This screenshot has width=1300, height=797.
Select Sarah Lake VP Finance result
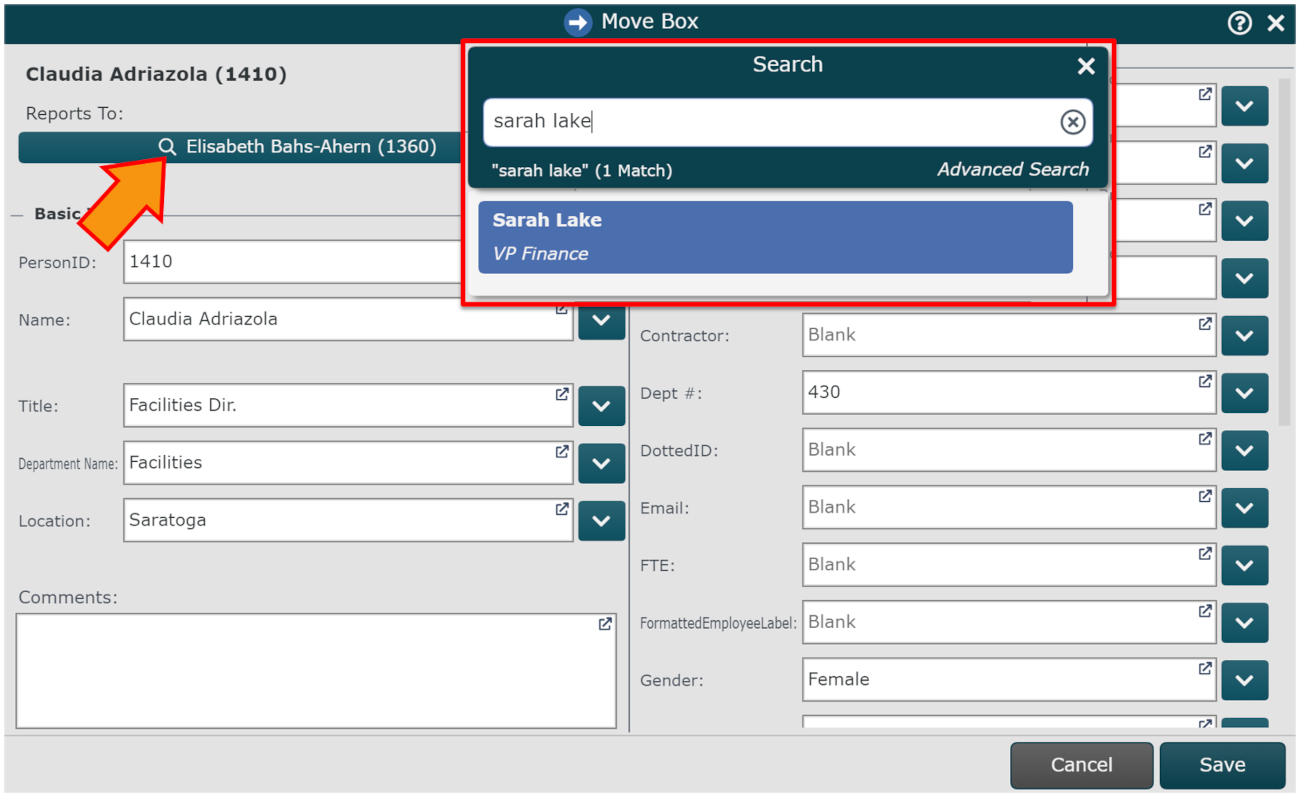[x=775, y=237]
